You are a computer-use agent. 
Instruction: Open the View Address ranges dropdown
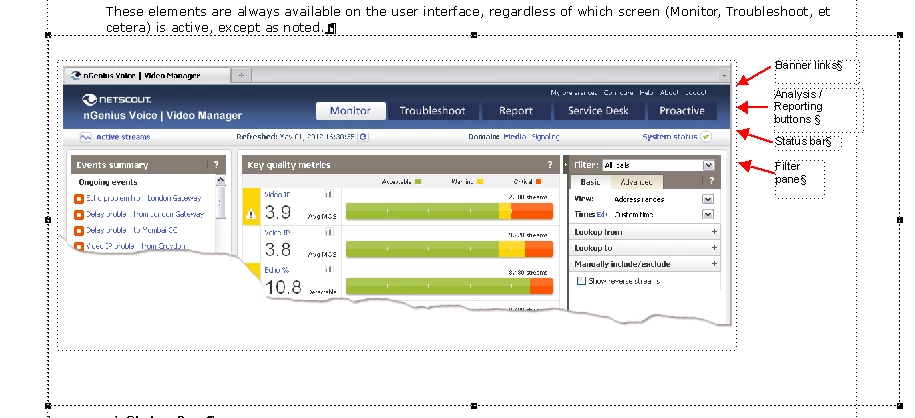pos(708,199)
